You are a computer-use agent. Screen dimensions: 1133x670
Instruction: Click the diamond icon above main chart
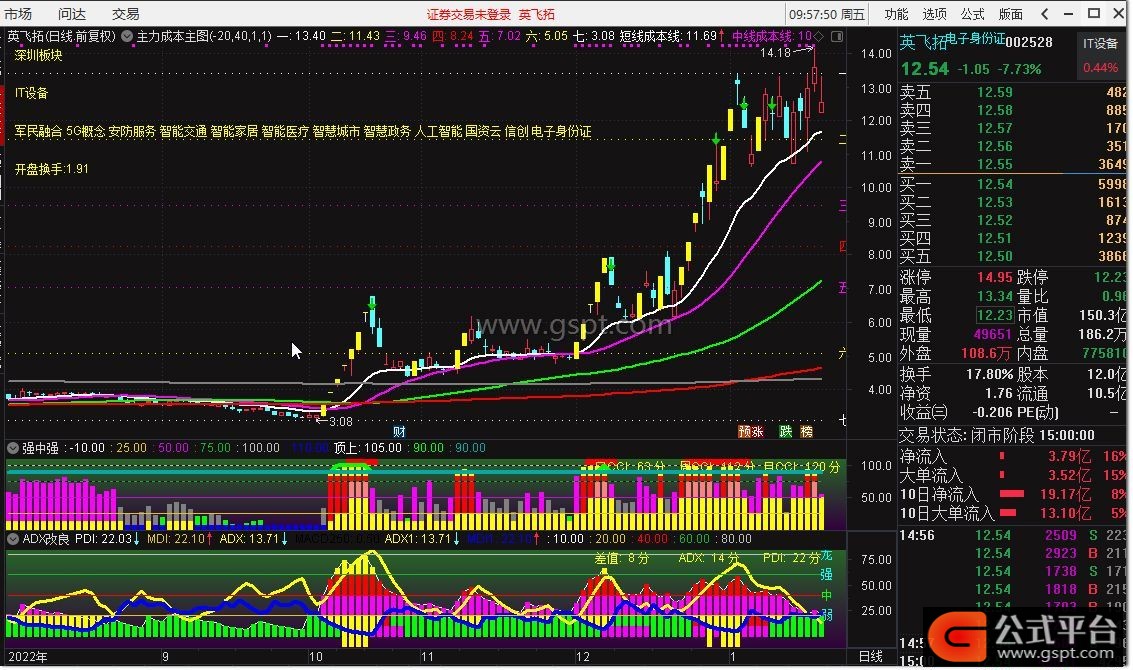coord(819,35)
